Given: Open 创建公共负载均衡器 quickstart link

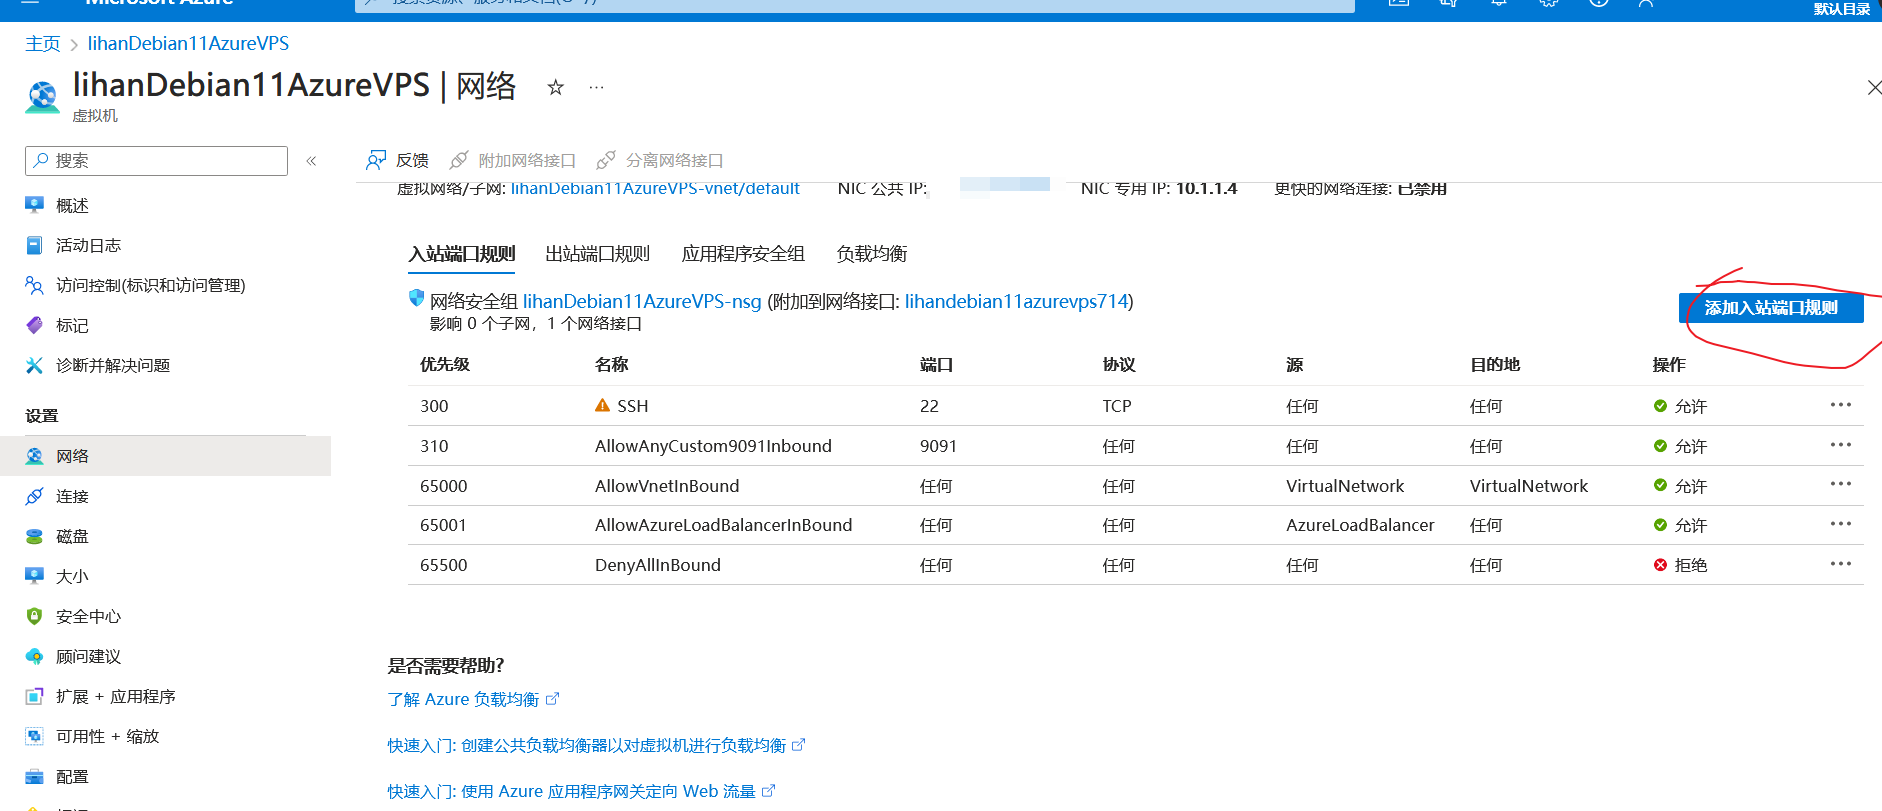Looking at the screenshot, I should (x=587, y=745).
